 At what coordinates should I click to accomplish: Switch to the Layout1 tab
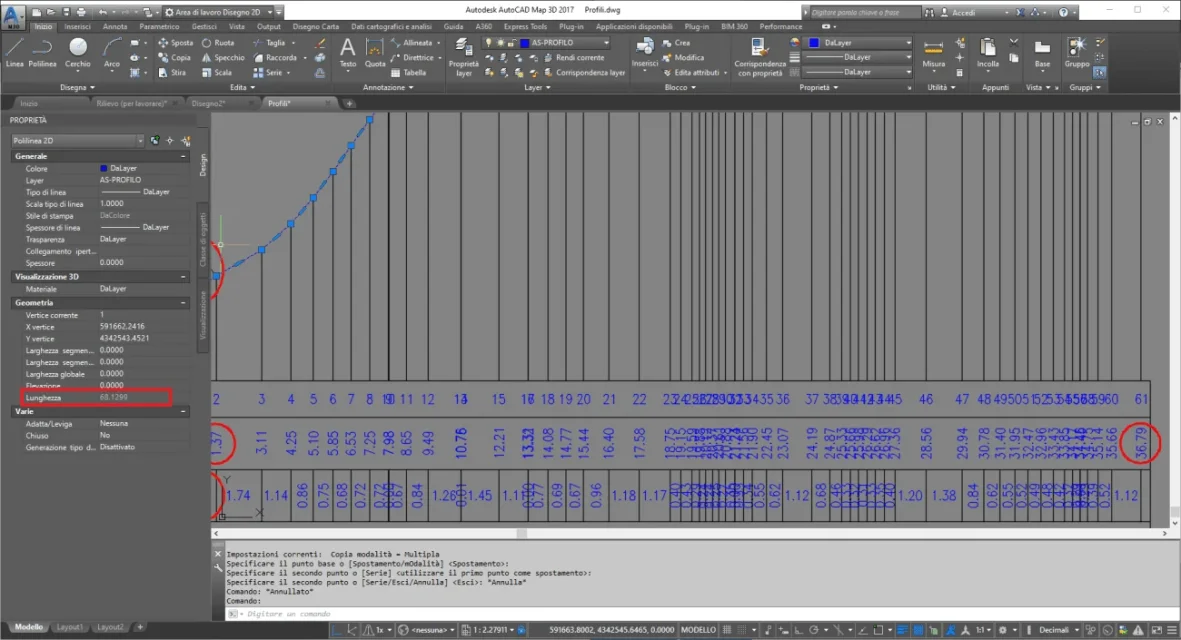[x=69, y=627]
